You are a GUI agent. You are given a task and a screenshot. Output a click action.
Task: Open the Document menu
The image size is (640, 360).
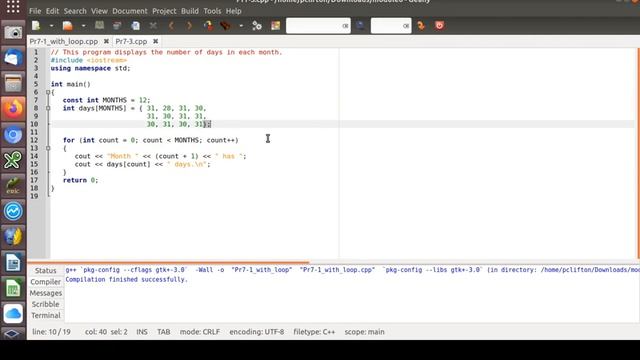(130, 11)
